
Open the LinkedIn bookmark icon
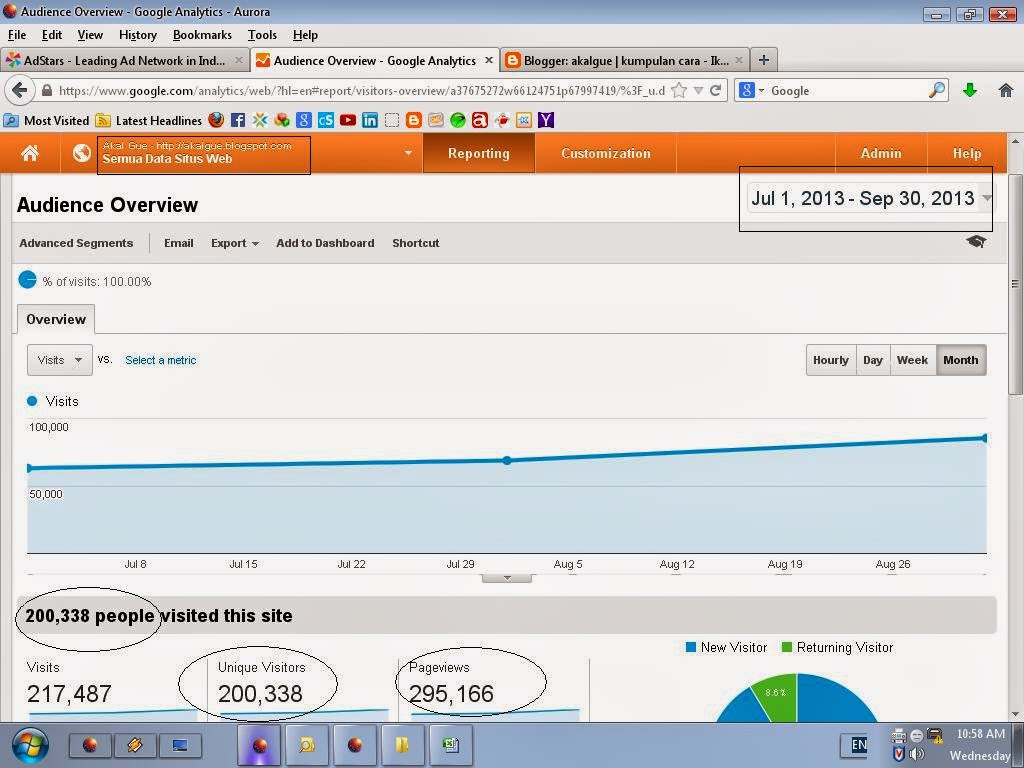[370, 120]
